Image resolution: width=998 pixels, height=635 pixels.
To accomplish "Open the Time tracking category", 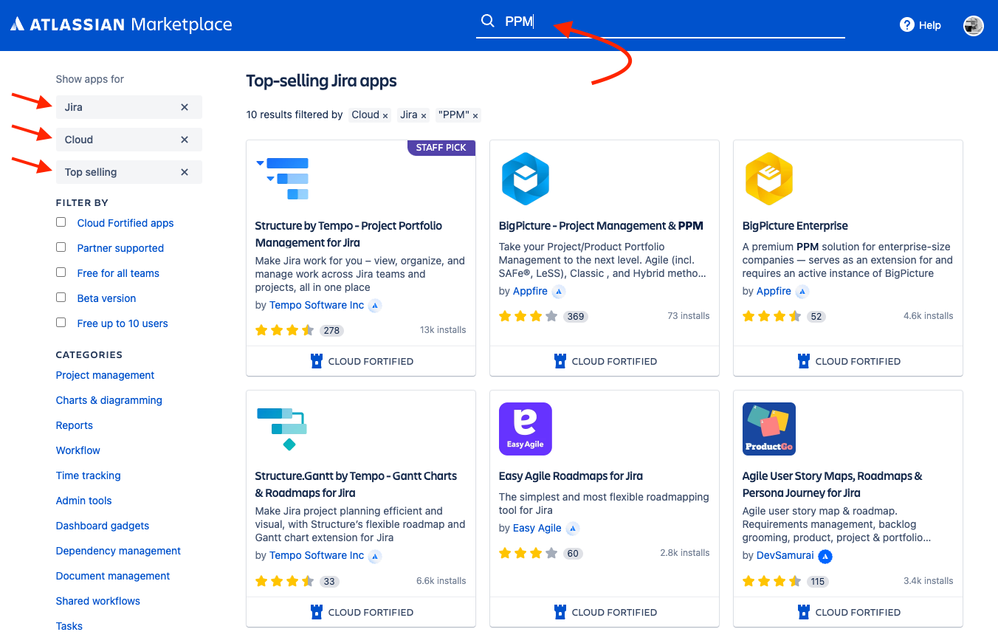I will (x=88, y=475).
